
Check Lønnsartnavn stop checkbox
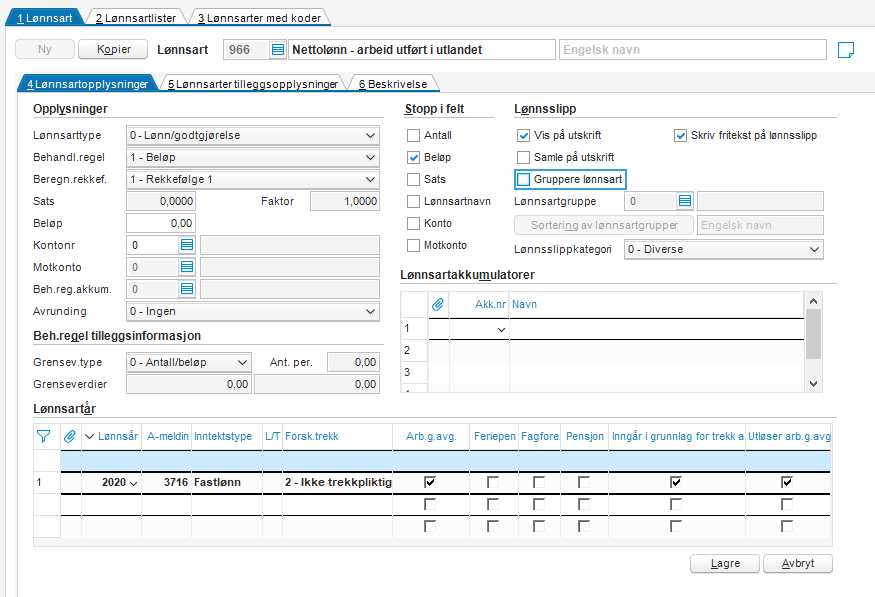pos(414,201)
